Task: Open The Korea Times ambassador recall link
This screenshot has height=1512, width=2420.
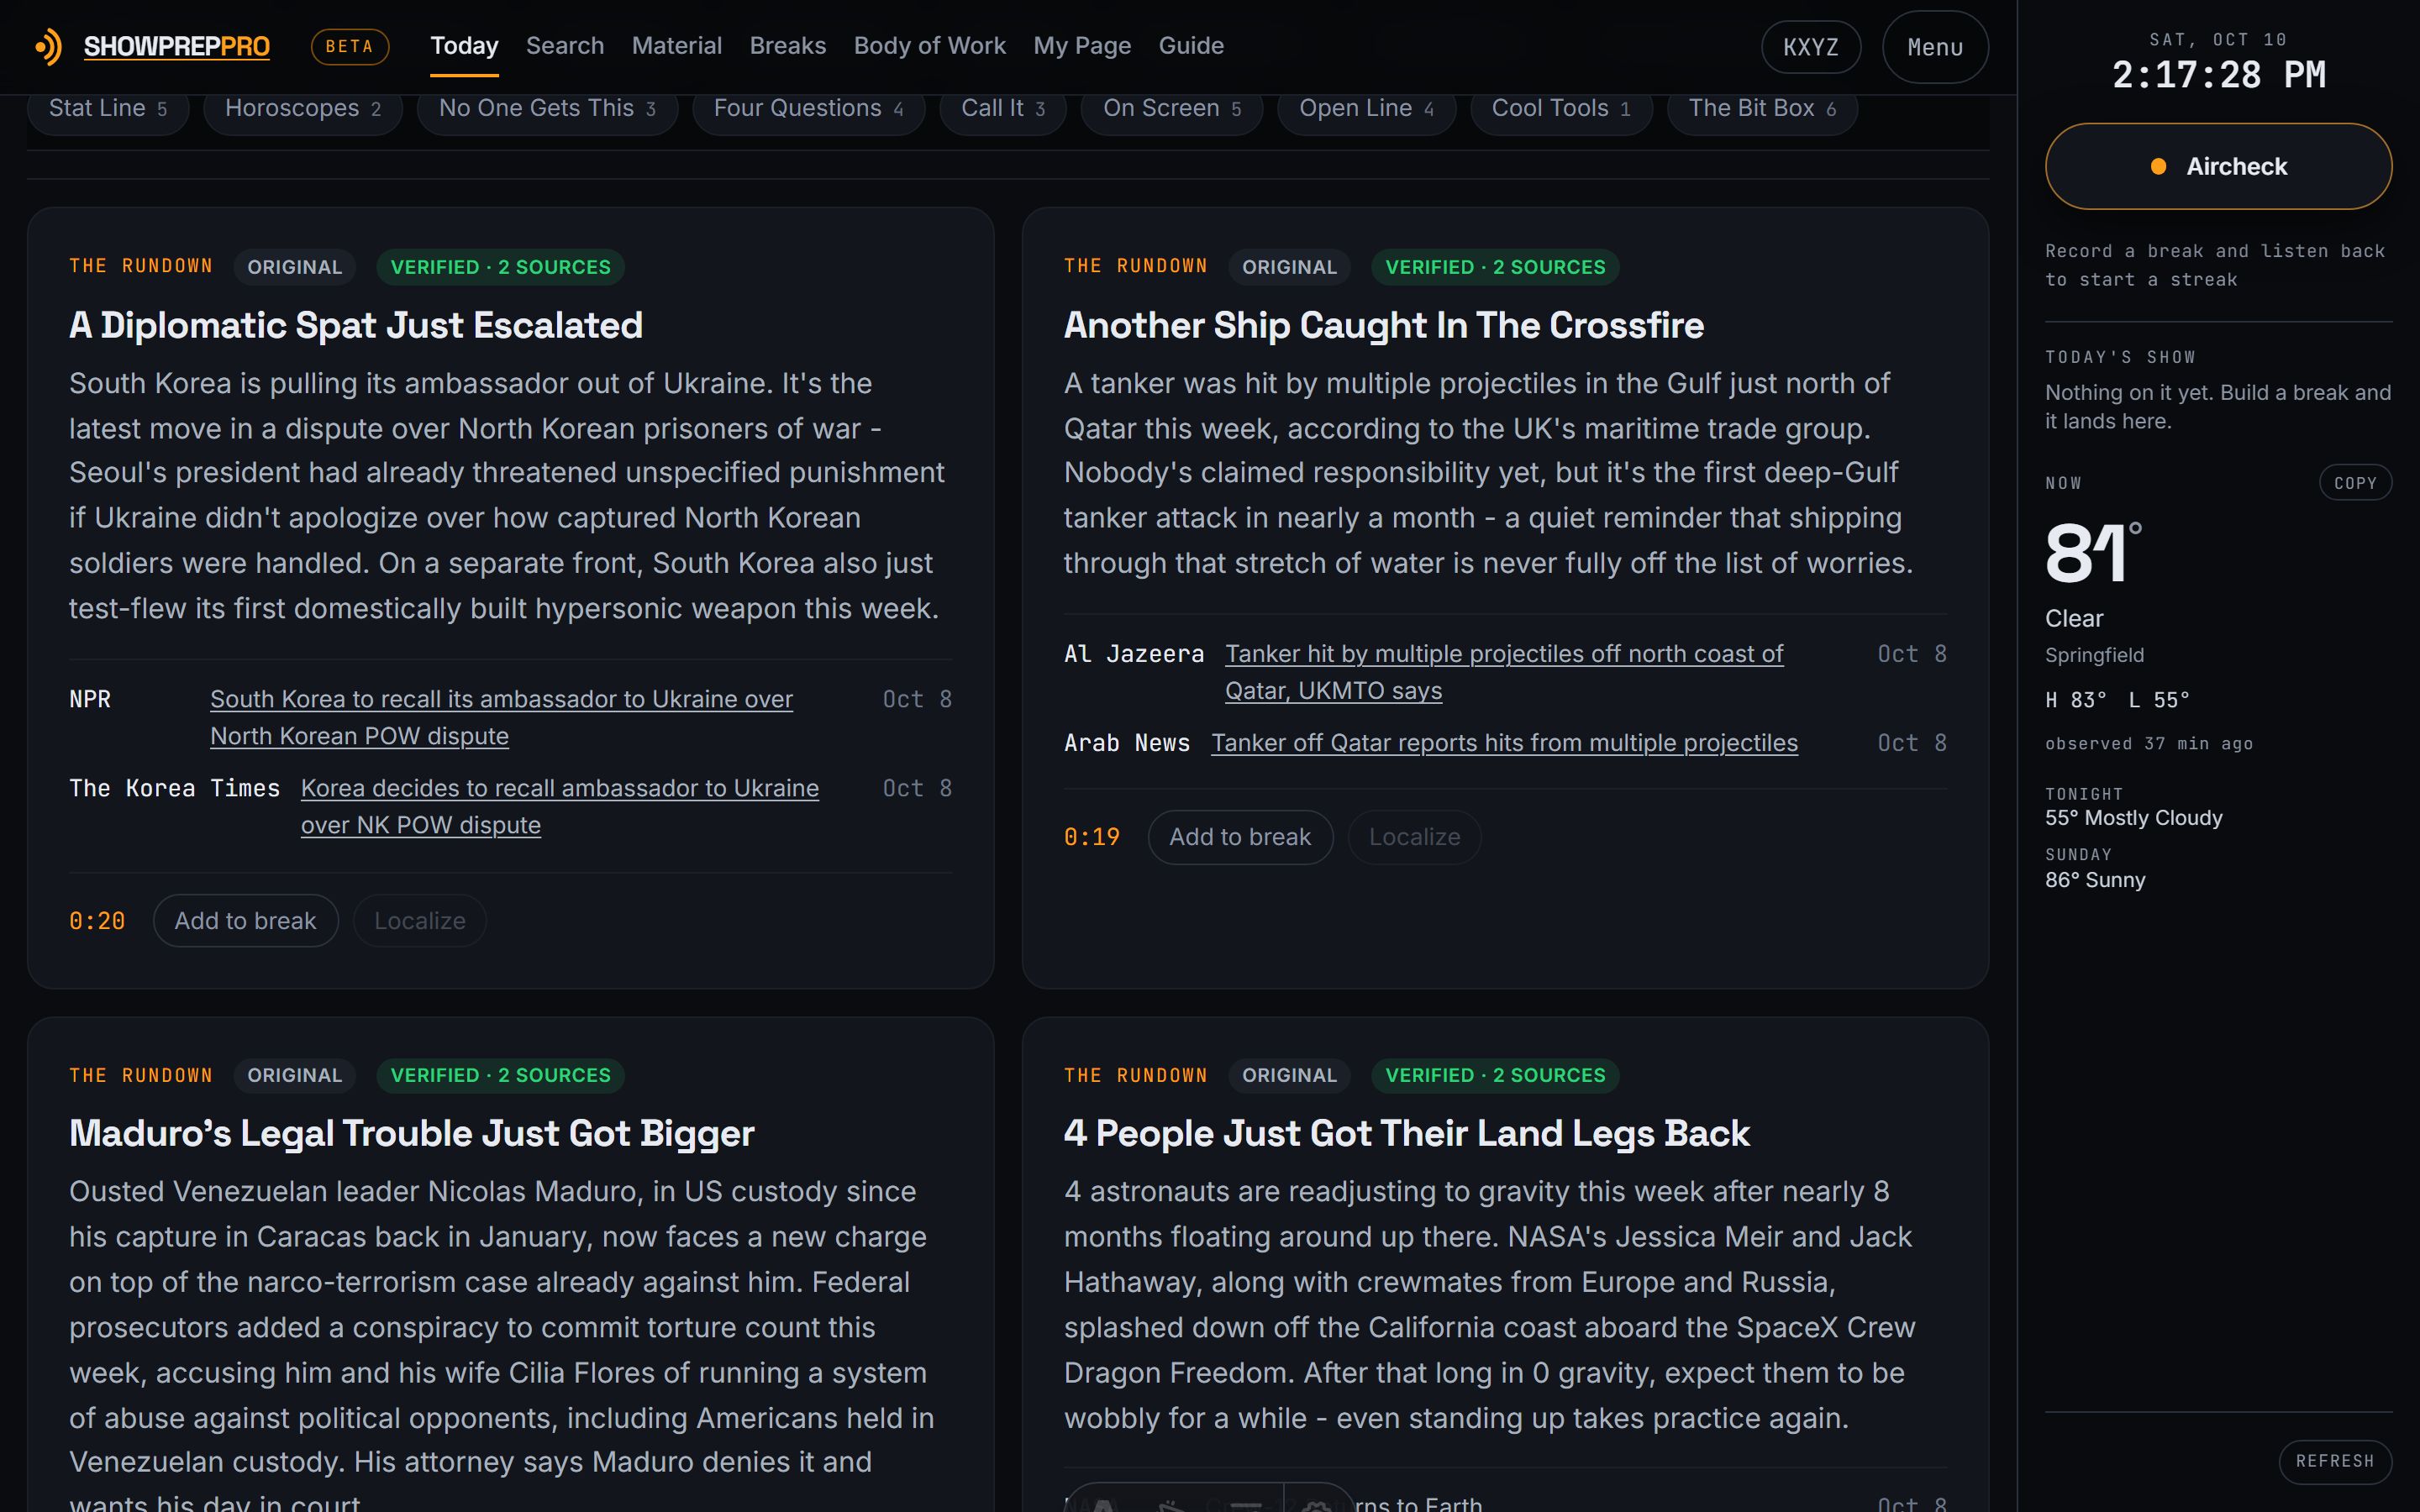Action: click(x=560, y=806)
